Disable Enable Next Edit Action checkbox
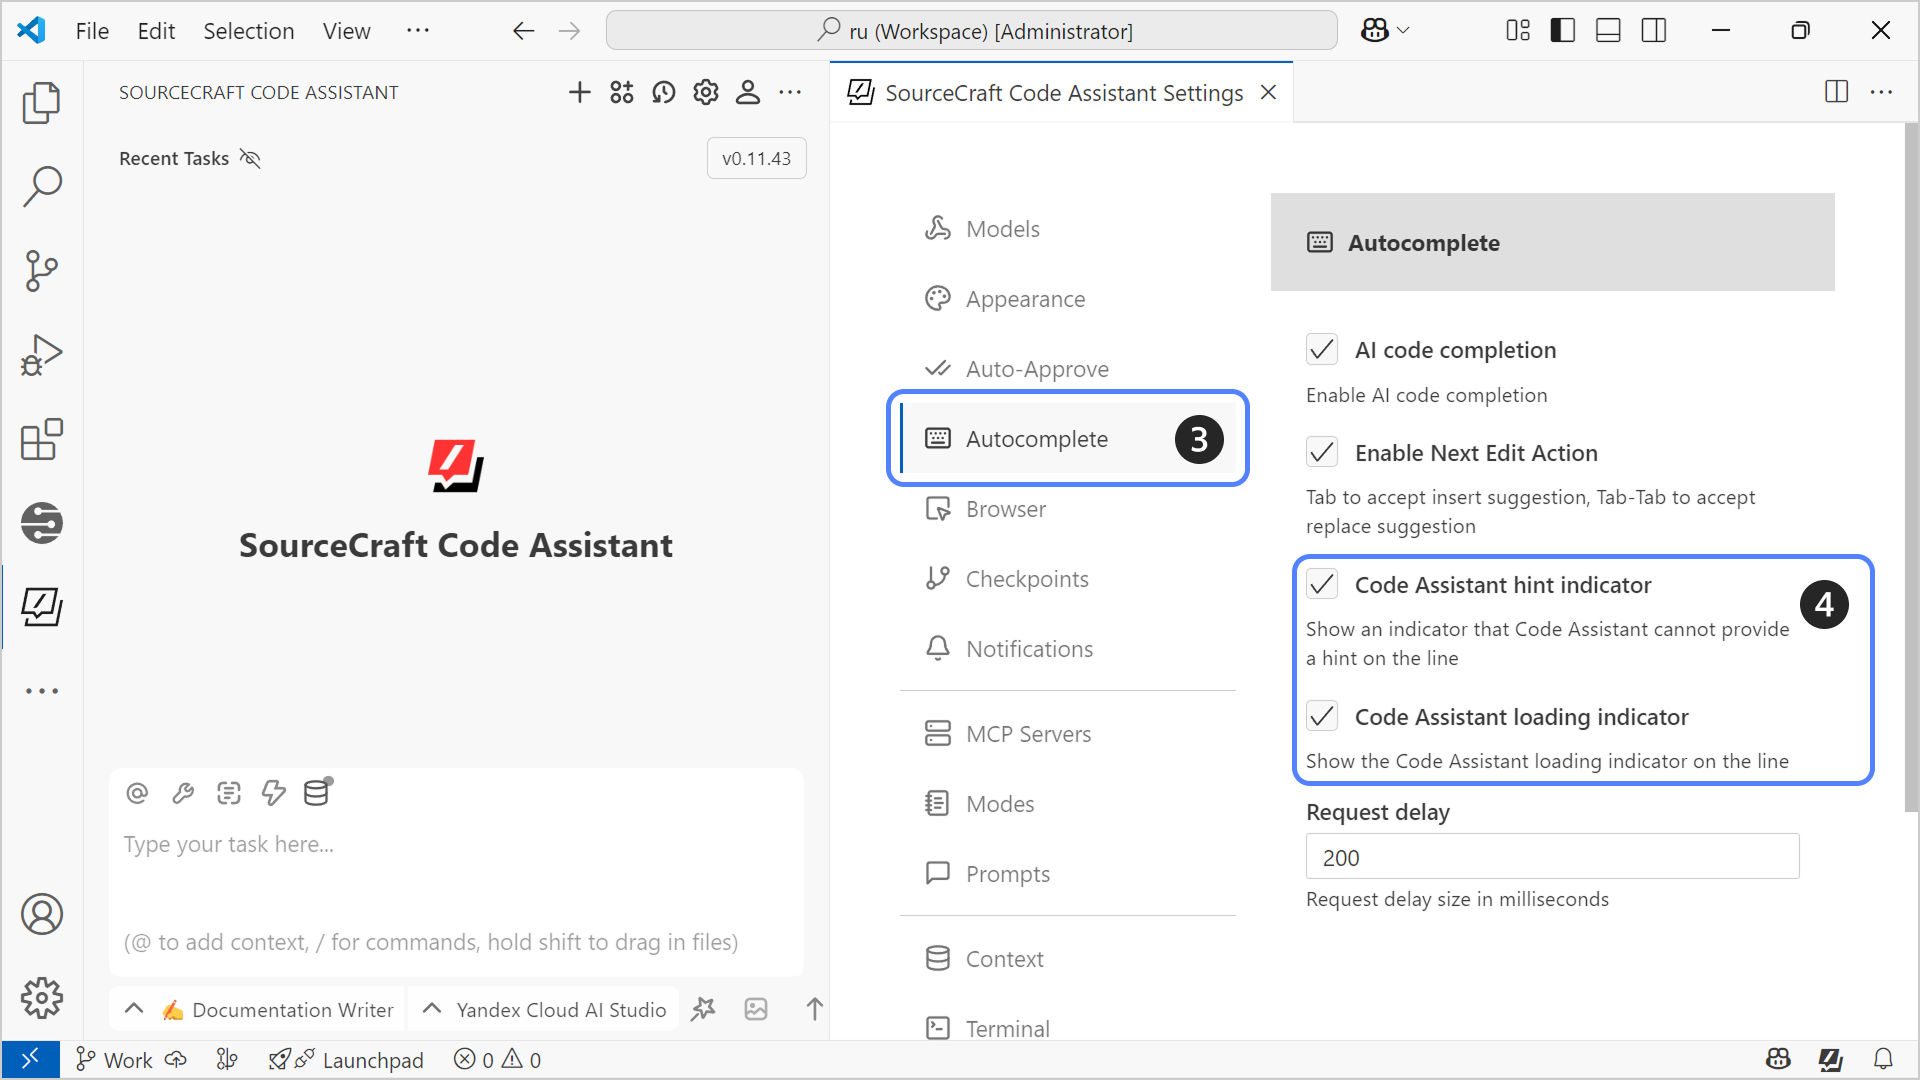The height and width of the screenshot is (1080, 1920). (1322, 453)
